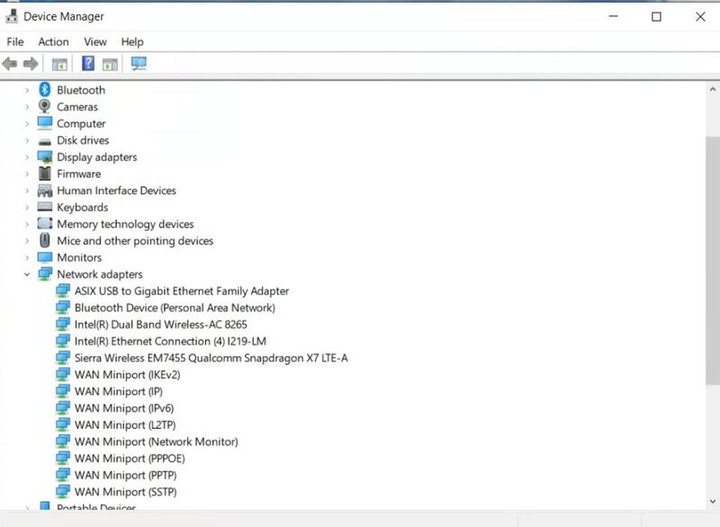
Task: Click the Disk drives icon
Action: (45, 141)
